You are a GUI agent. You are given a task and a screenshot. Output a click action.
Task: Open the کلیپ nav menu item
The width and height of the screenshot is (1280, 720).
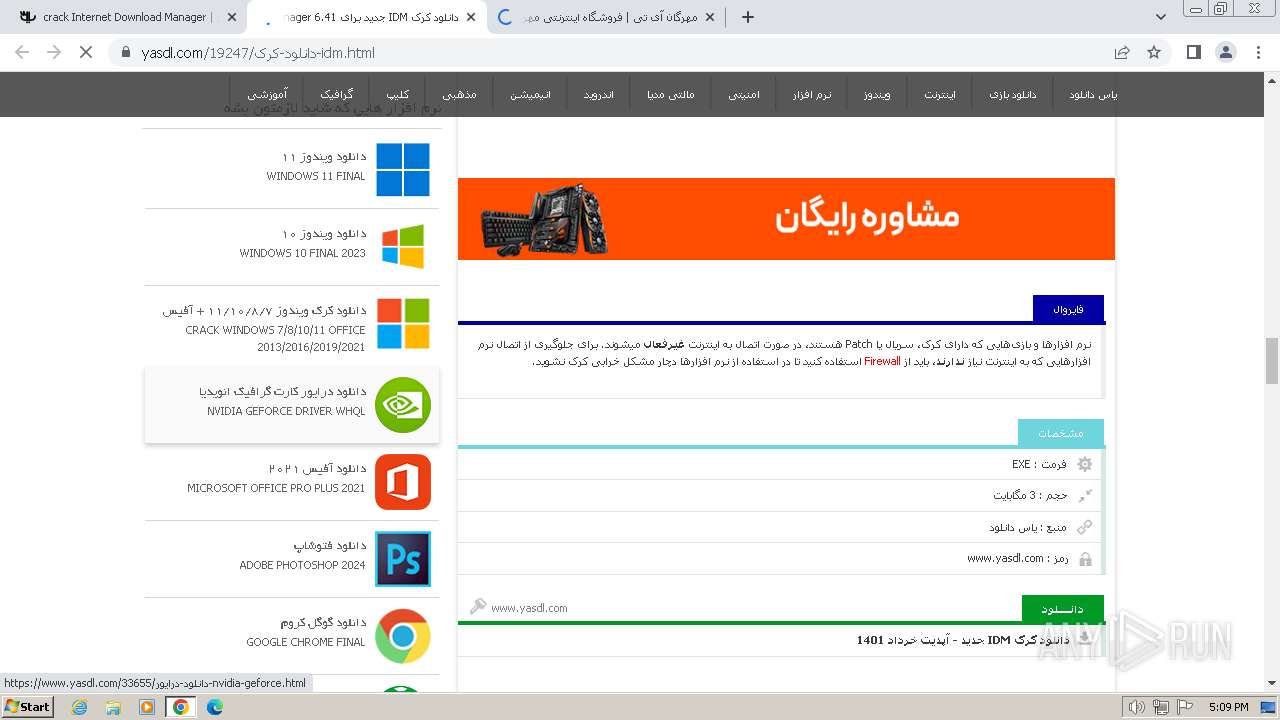[x=397, y=94]
